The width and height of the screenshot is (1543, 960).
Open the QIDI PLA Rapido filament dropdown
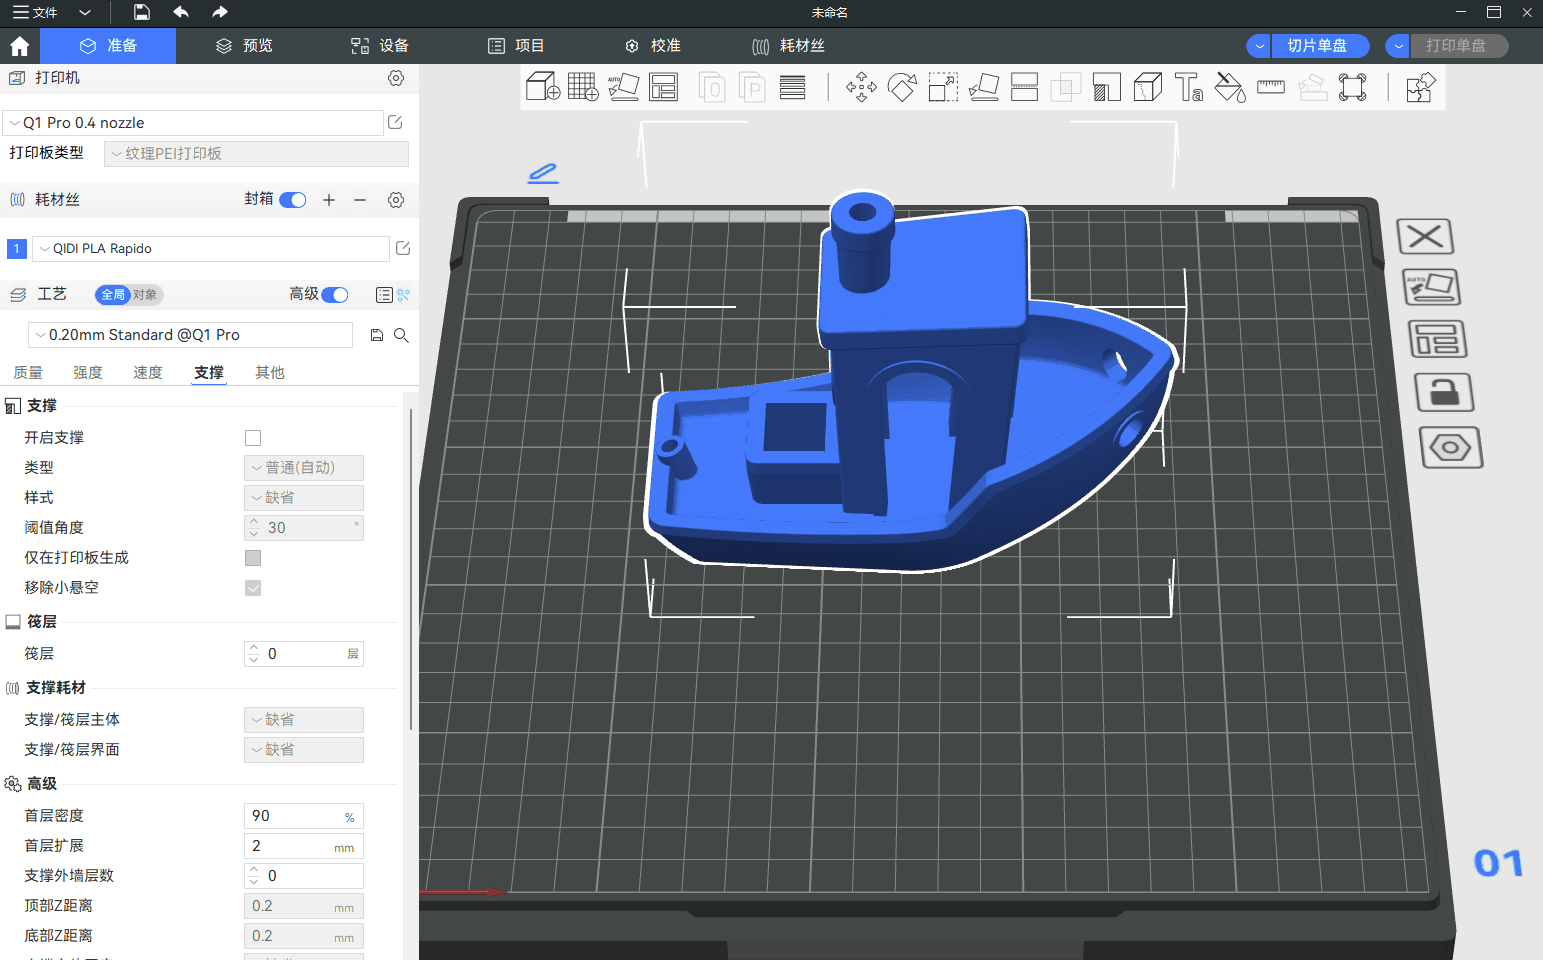coord(210,249)
